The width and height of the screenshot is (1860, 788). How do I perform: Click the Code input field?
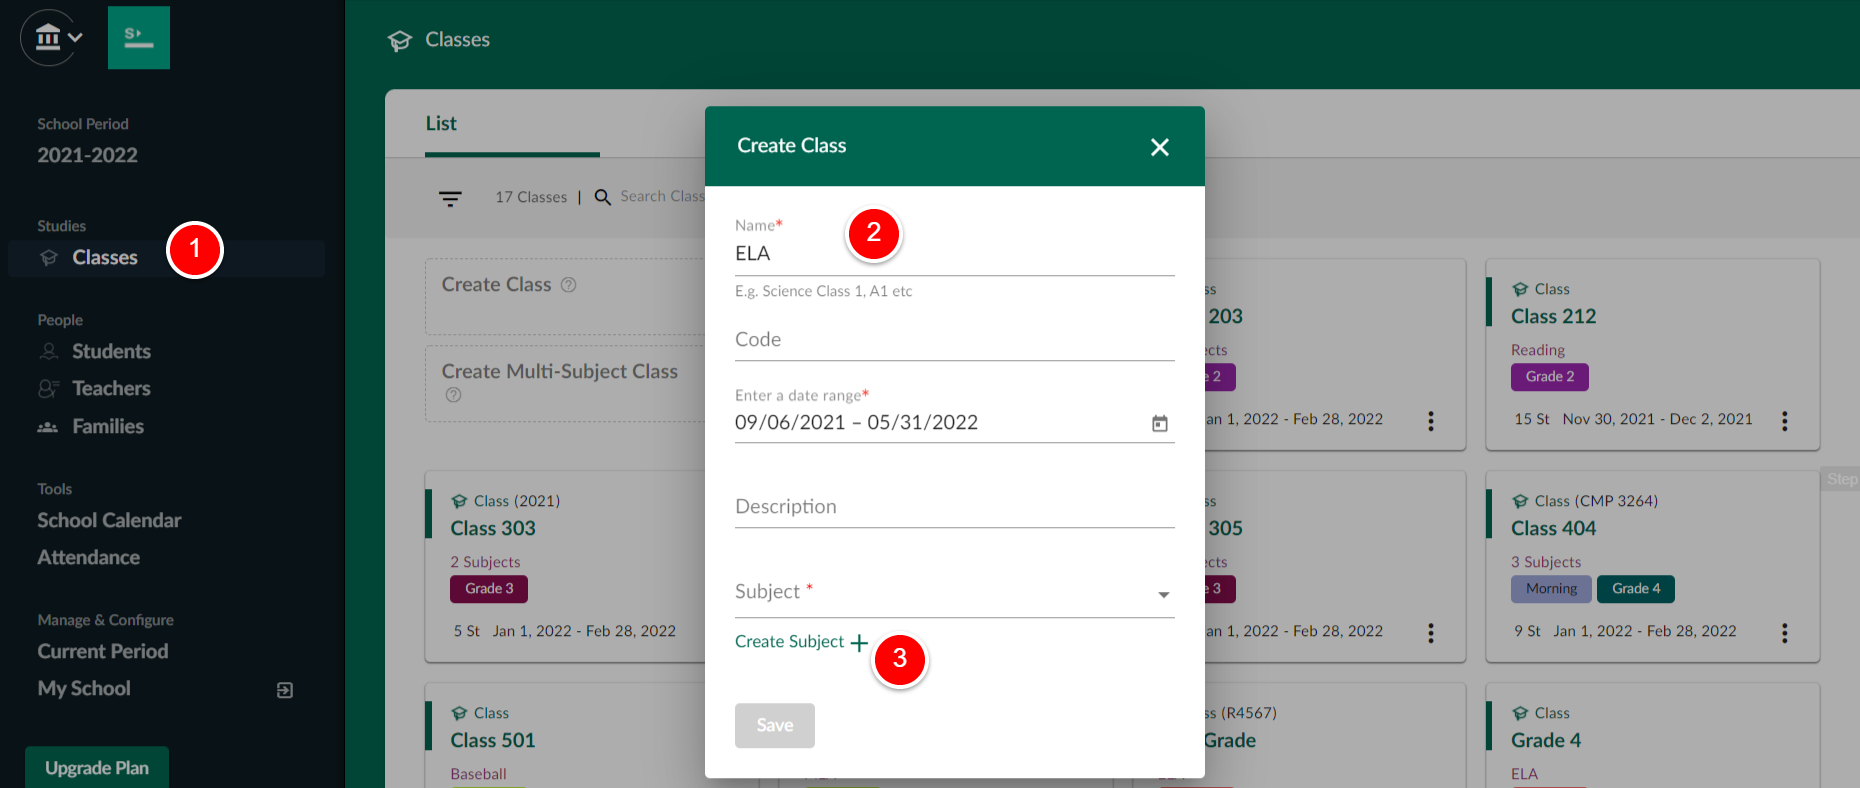click(954, 340)
